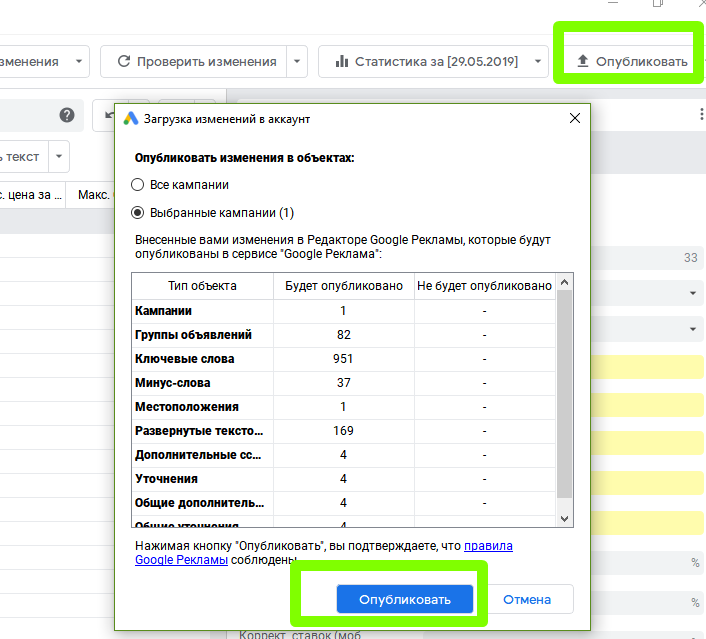The image size is (706, 639).
Task: Click 'Кампании' row in table
Action: coord(344,311)
